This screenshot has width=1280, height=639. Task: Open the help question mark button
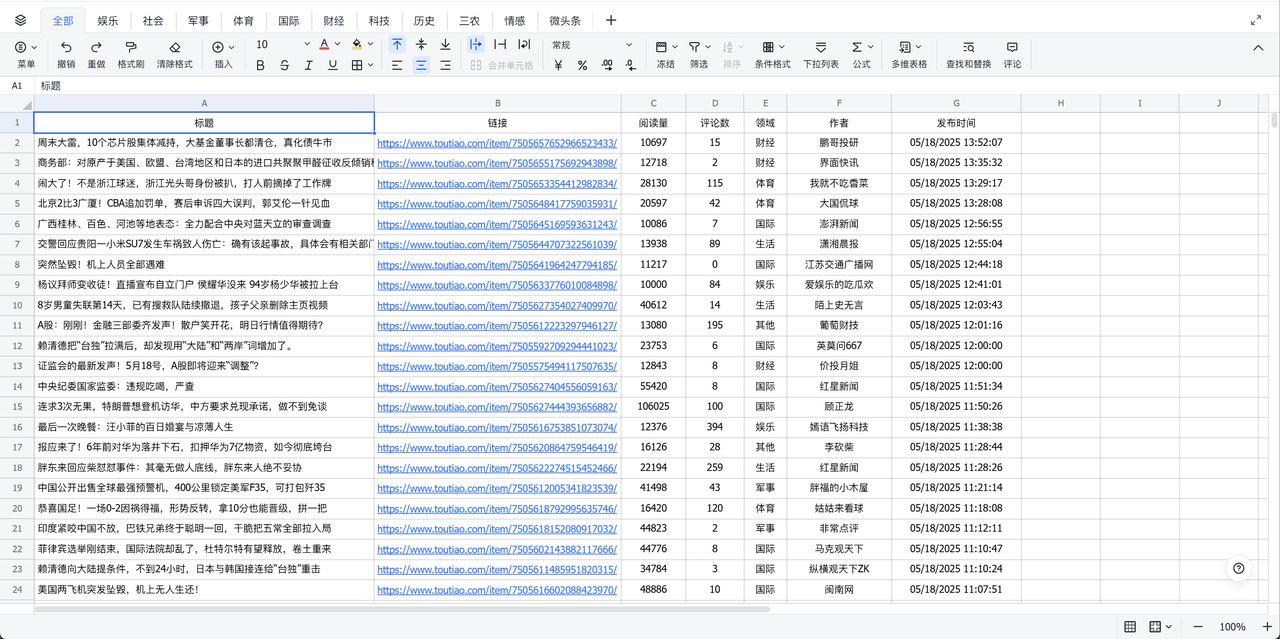[x=1239, y=568]
